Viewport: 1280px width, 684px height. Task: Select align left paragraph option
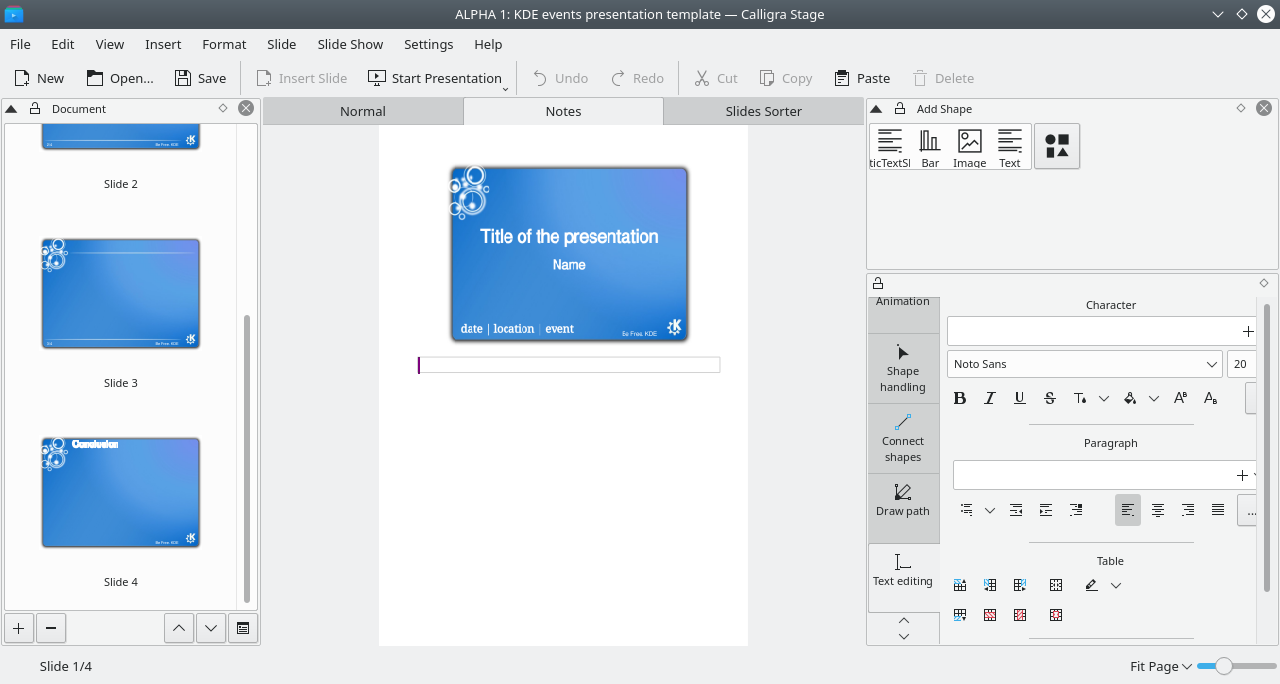point(1128,510)
